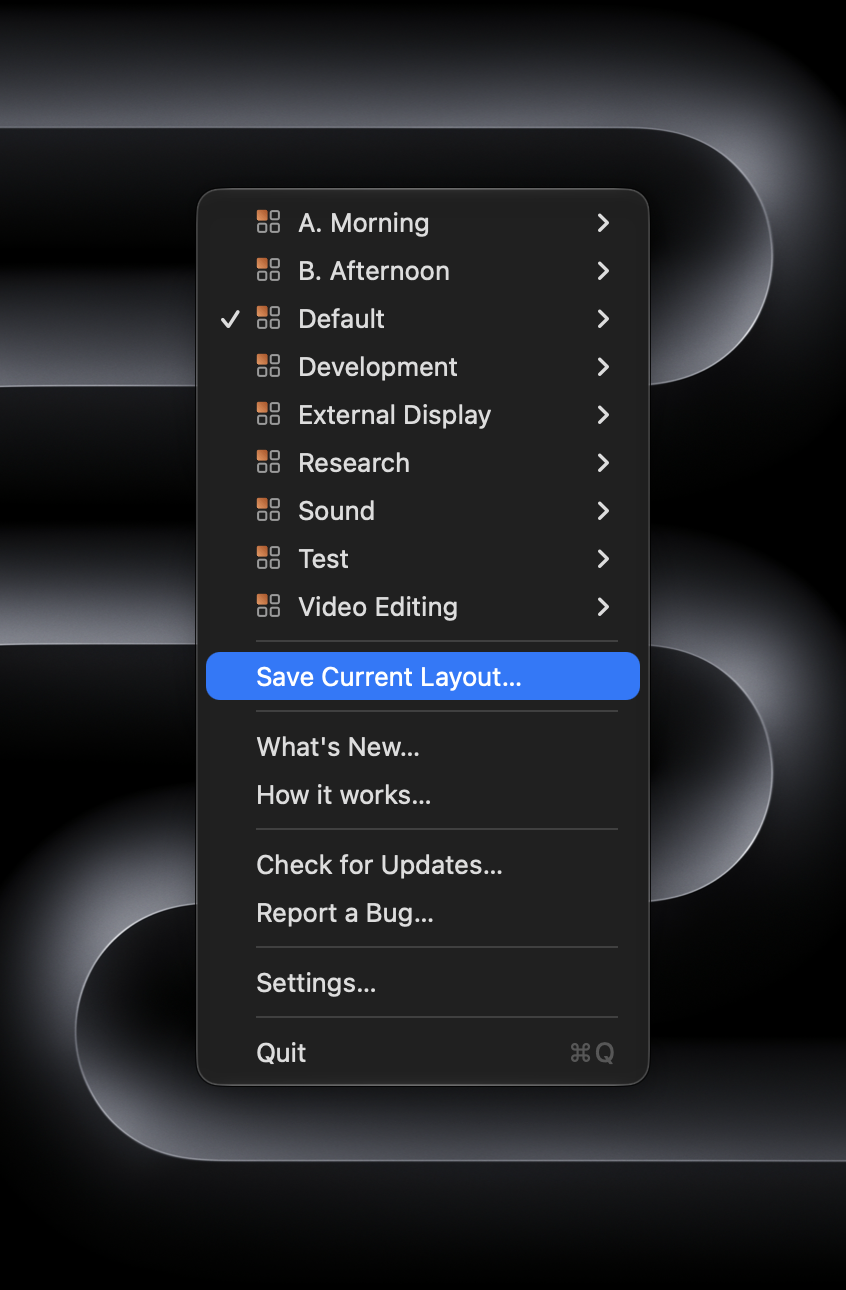Expand the Default submenu arrow
The width and height of the screenshot is (846, 1290).
pyautogui.click(x=603, y=318)
